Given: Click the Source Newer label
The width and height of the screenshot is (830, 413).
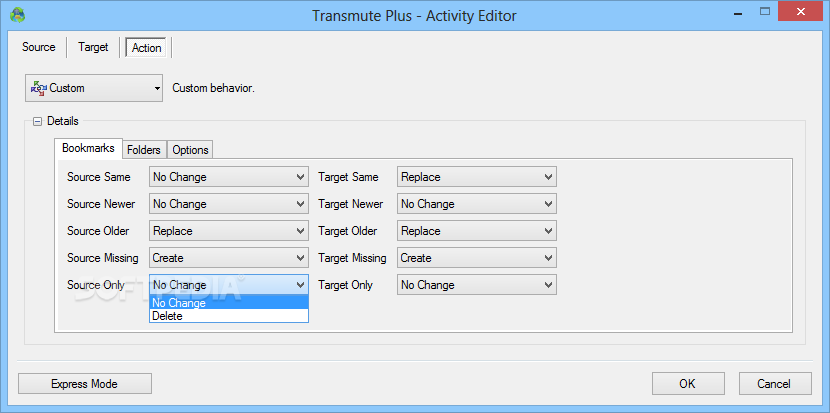Looking at the screenshot, I should click(x=101, y=204).
